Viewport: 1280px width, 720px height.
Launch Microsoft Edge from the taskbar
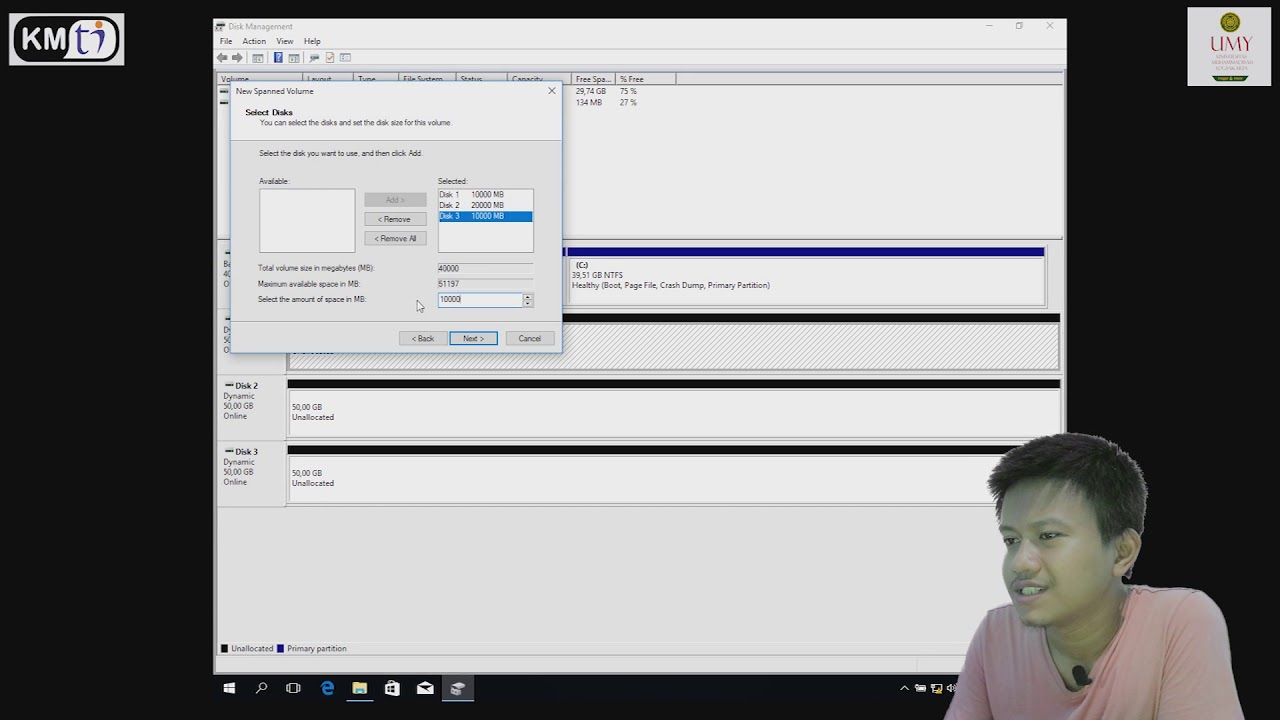click(x=327, y=688)
